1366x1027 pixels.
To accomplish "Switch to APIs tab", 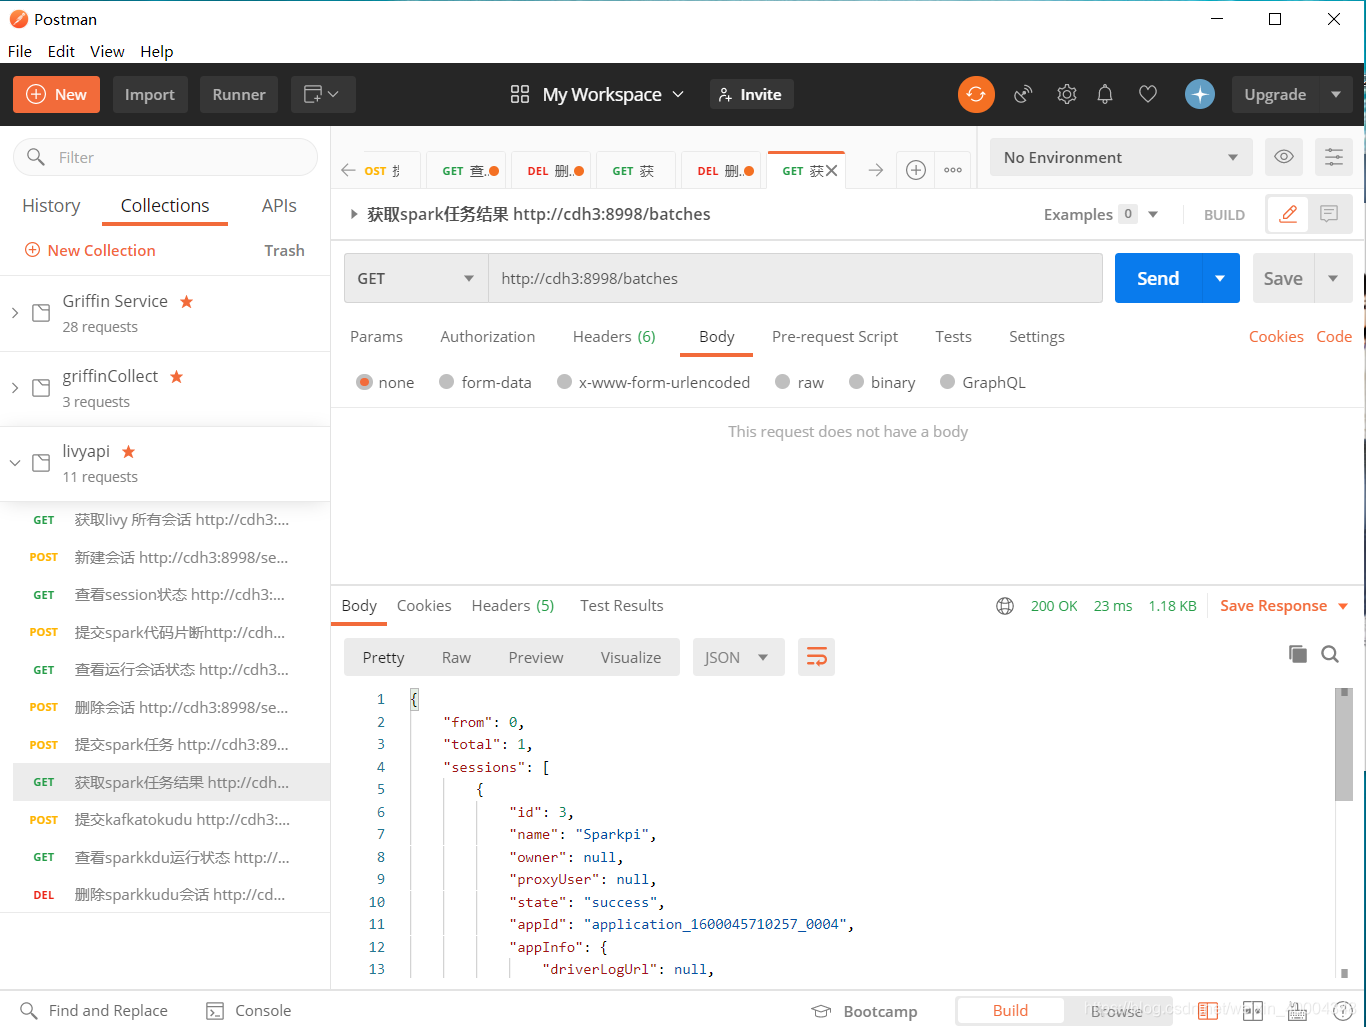I will (x=279, y=205).
